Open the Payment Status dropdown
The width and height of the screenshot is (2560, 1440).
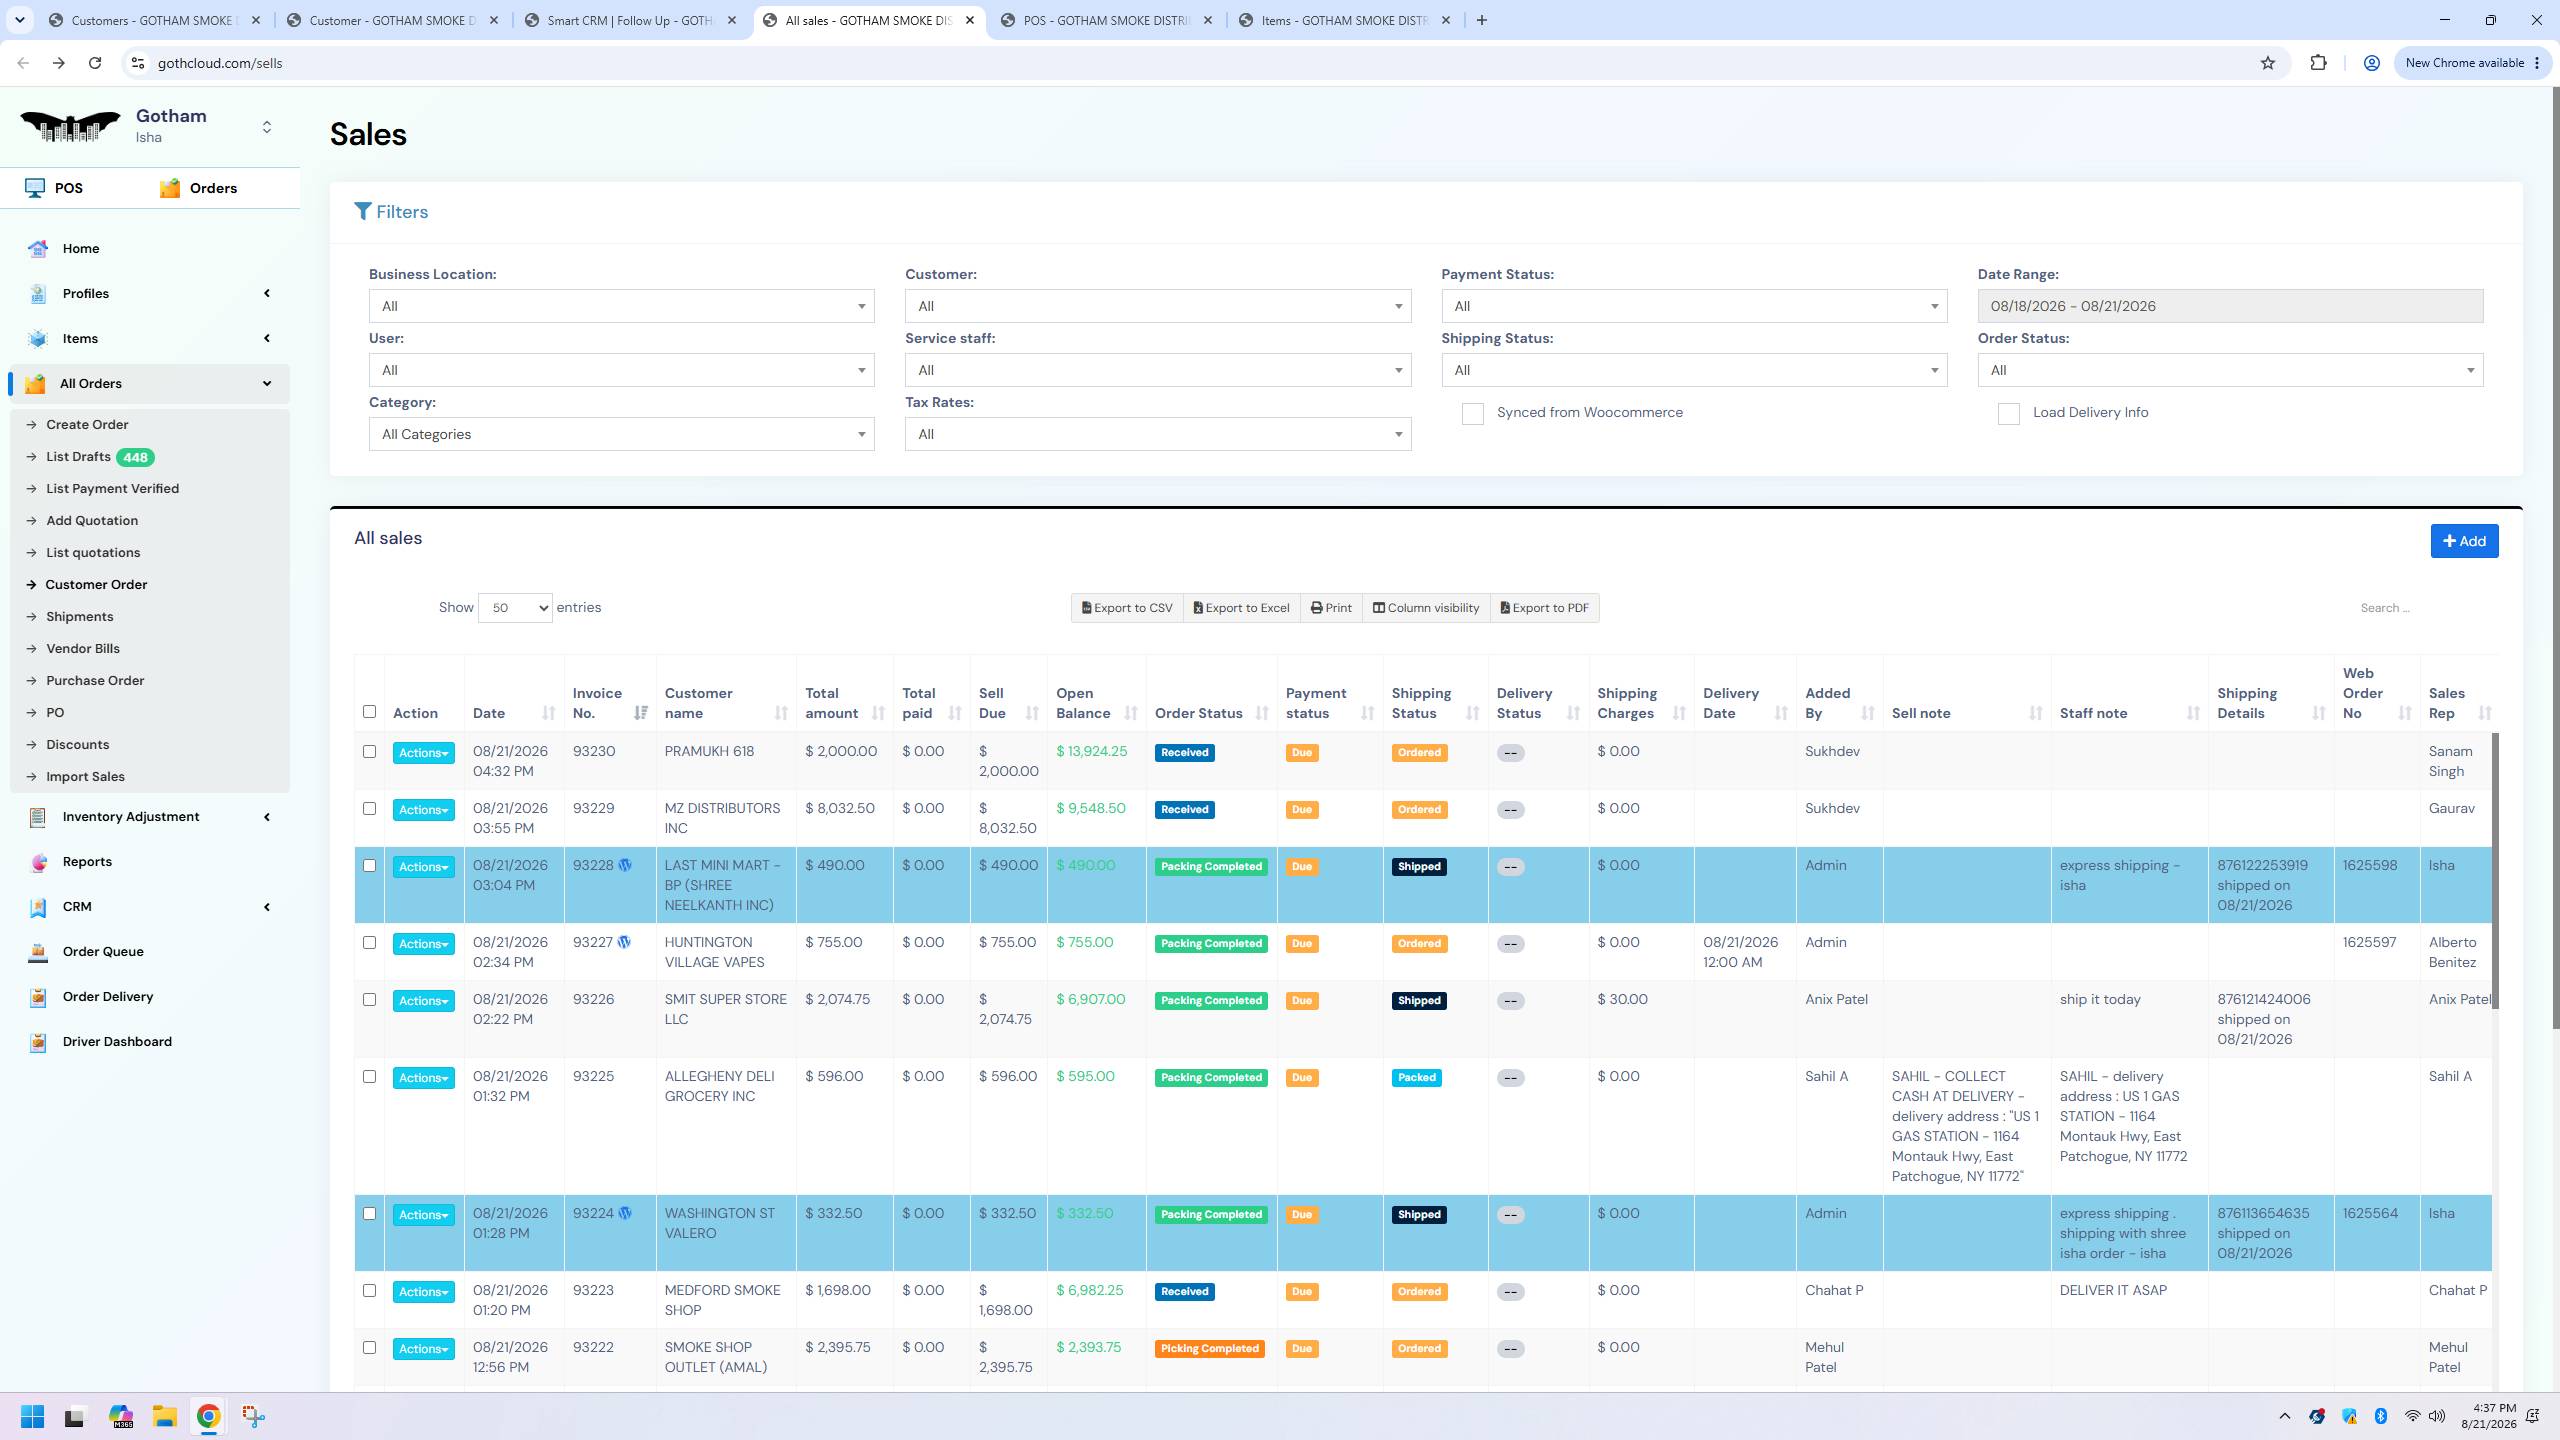1694,306
